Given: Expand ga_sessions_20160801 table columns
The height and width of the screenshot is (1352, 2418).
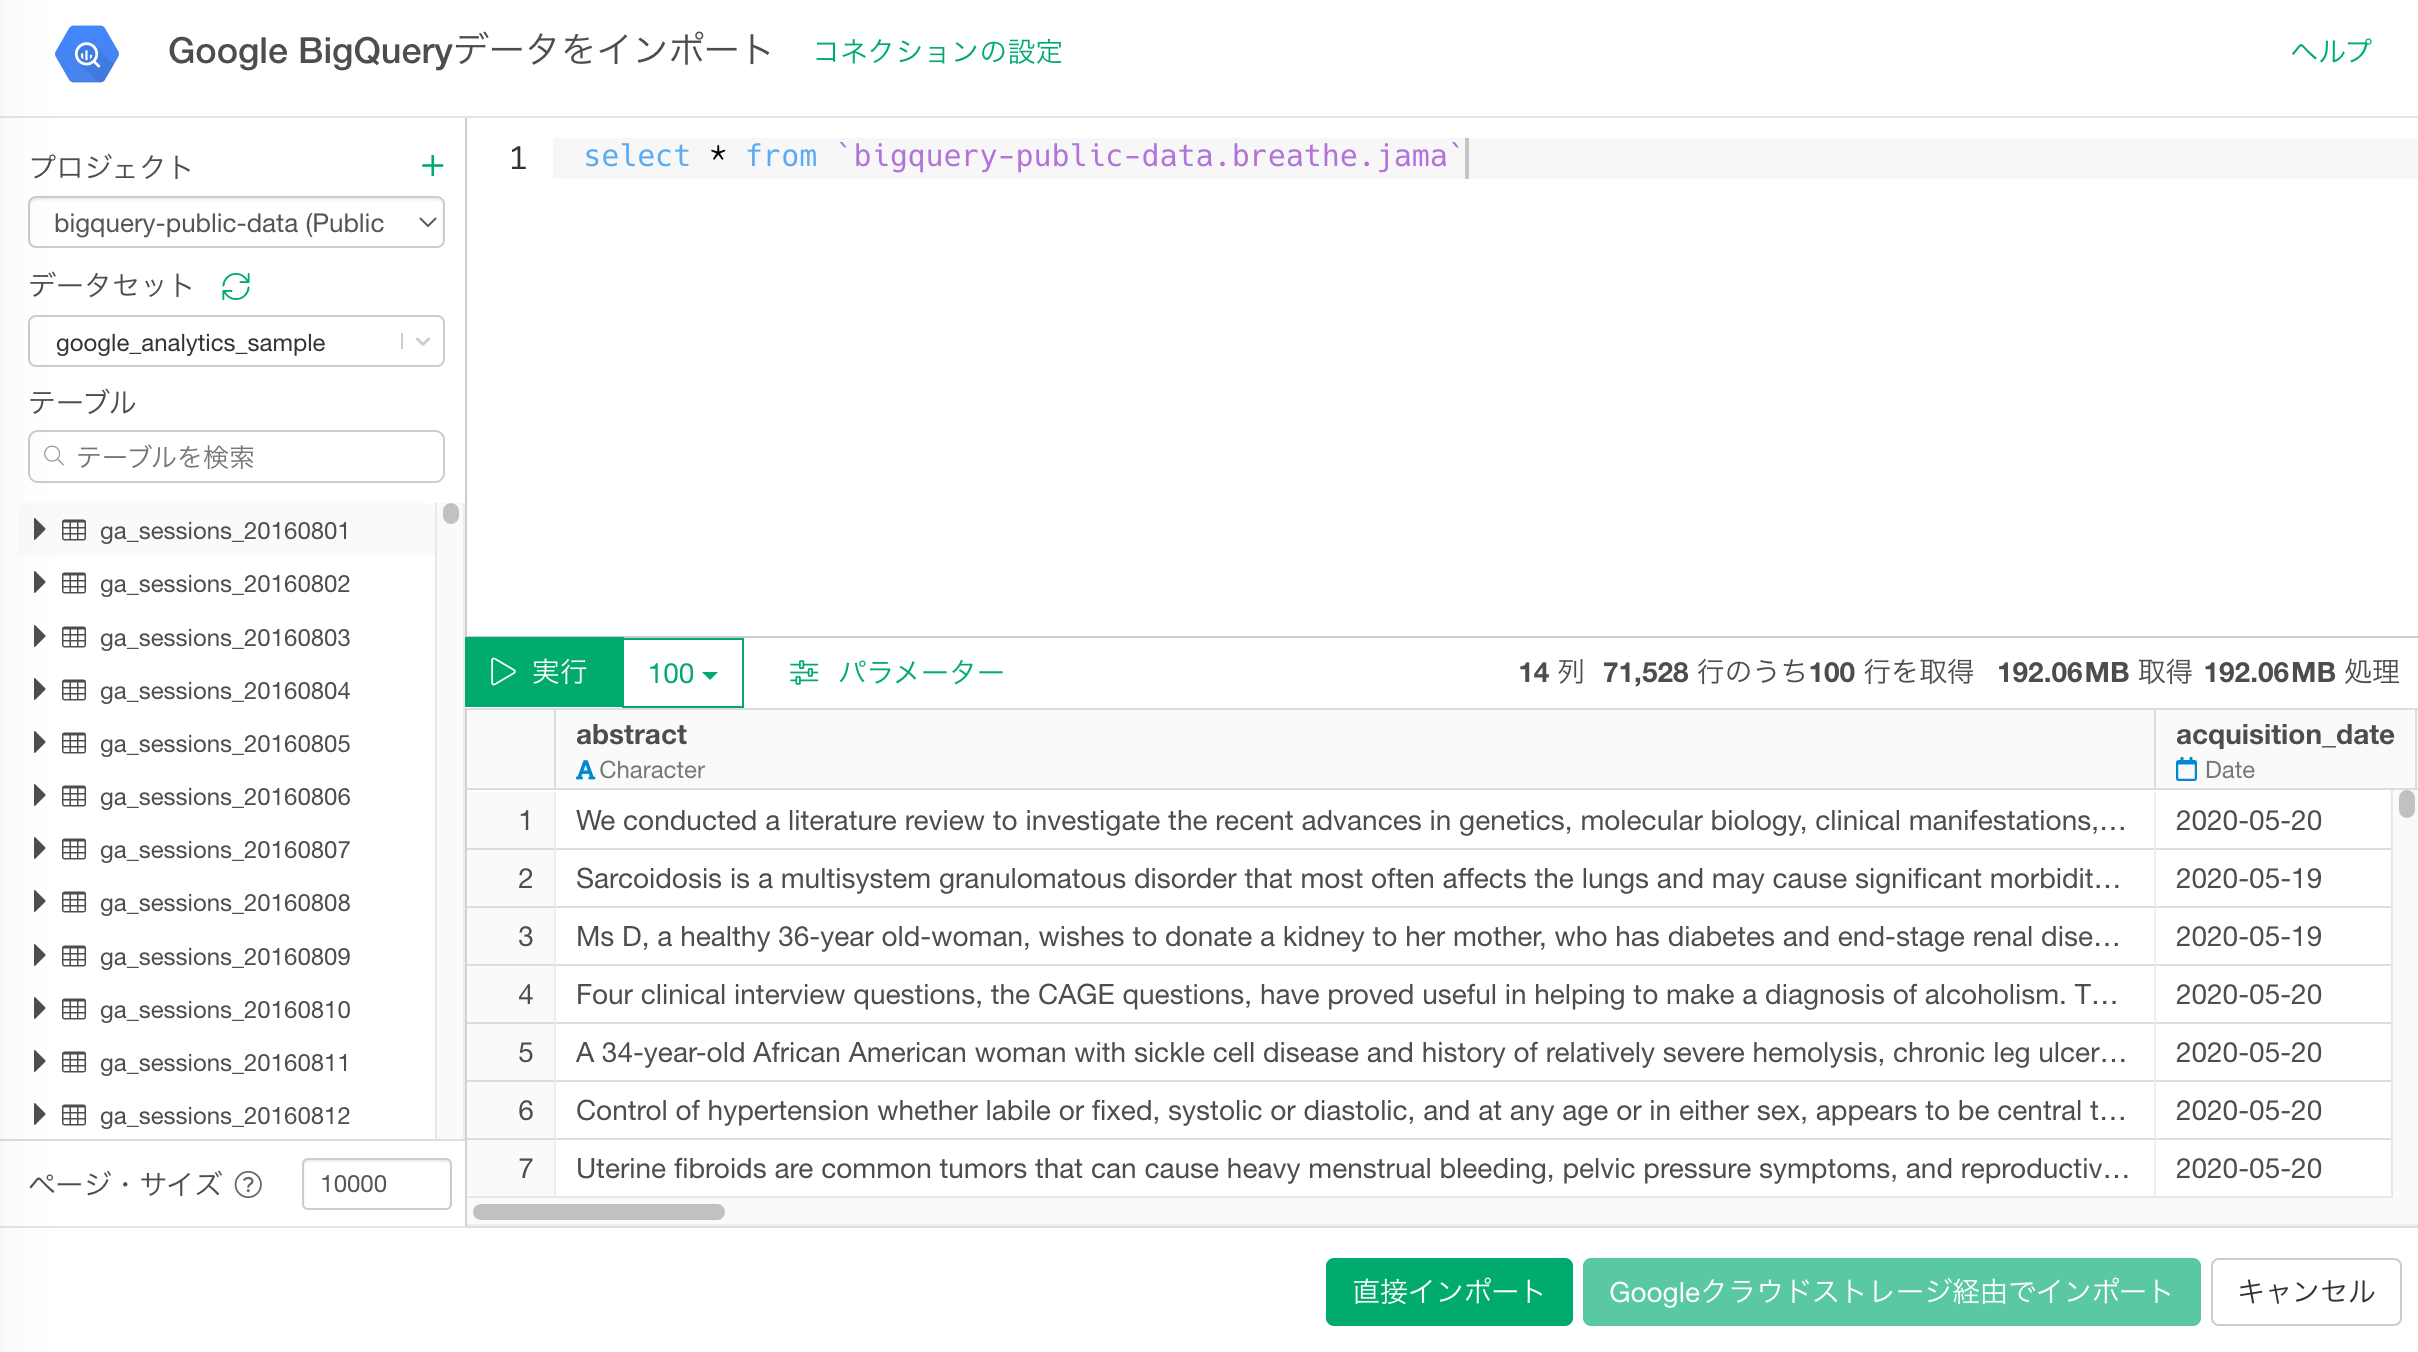Looking at the screenshot, I should [39, 529].
